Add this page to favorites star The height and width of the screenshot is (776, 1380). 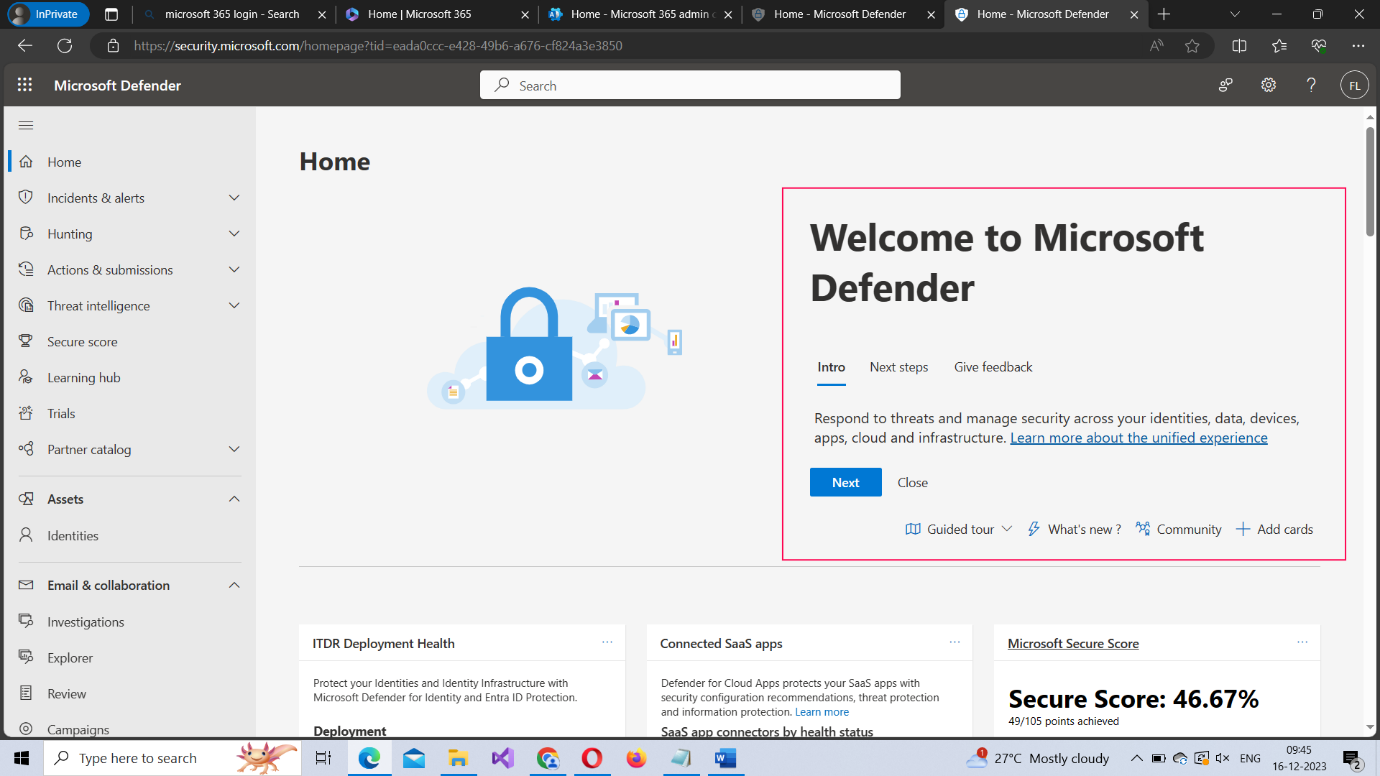tap(1192, 46)
